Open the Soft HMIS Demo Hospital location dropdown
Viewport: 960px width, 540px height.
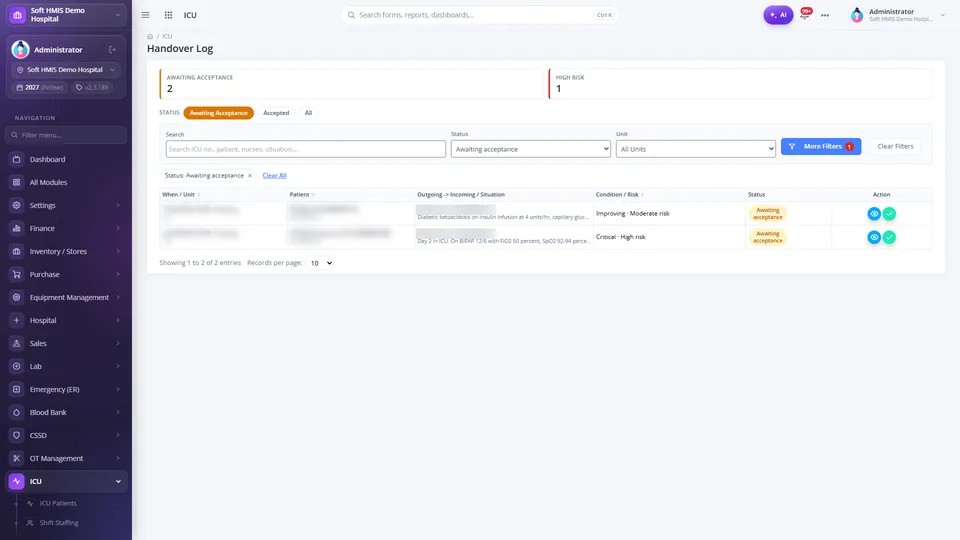click(66, 70)
